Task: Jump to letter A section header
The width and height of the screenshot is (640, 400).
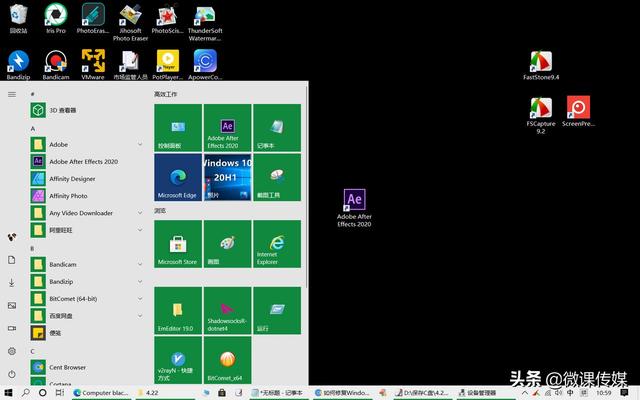Action: (33, 129)
